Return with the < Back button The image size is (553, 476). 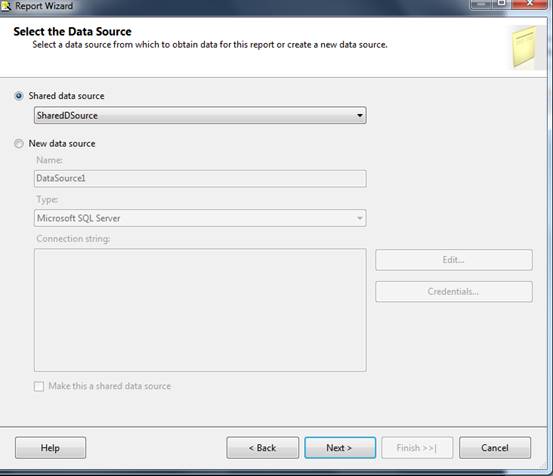(262, 448)
